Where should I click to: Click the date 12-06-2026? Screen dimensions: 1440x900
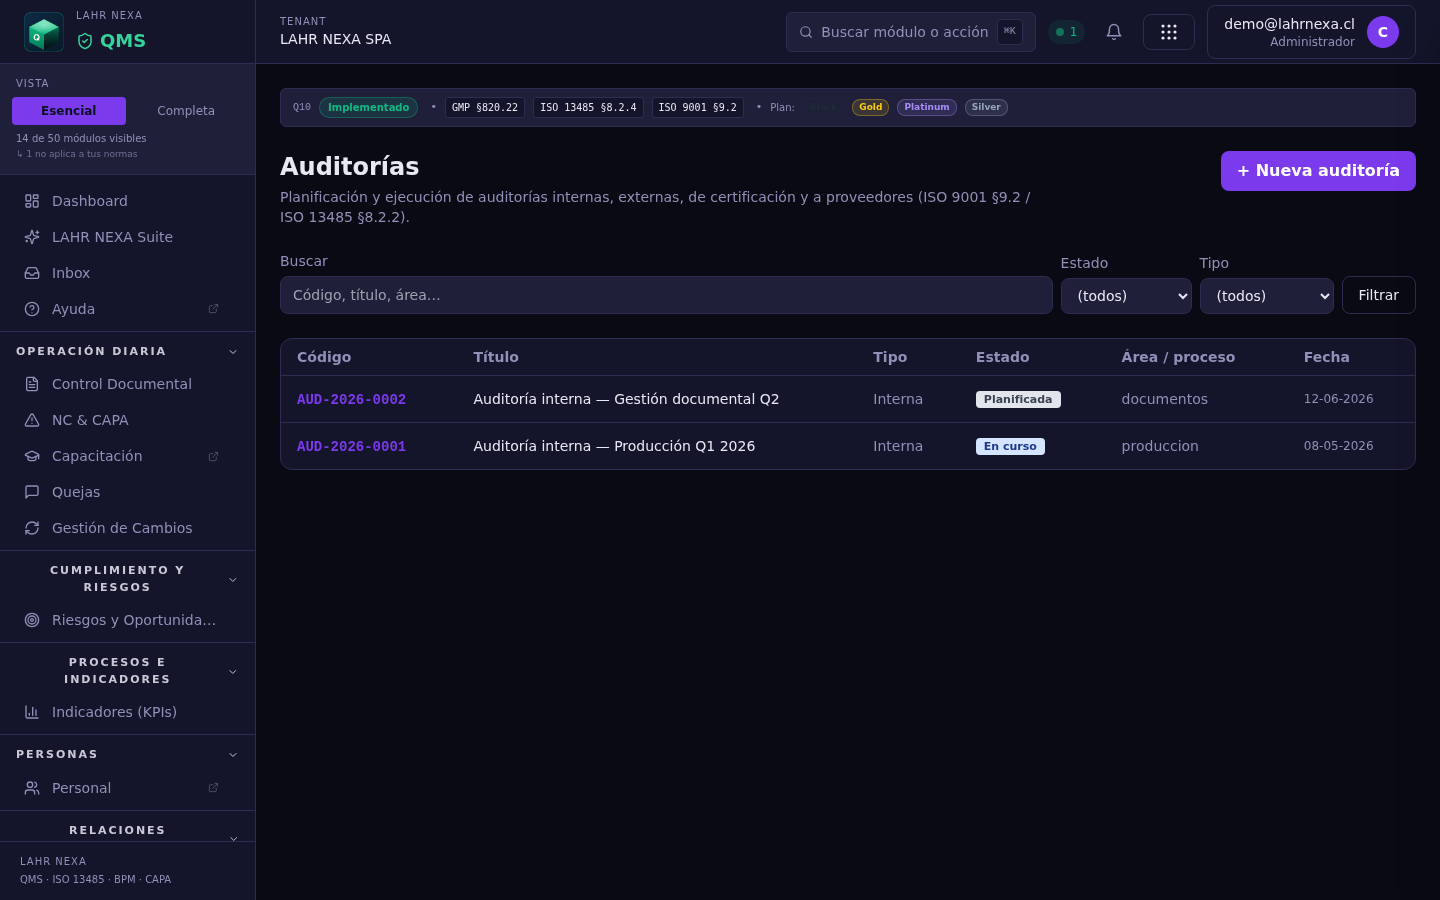(1338, 399)
